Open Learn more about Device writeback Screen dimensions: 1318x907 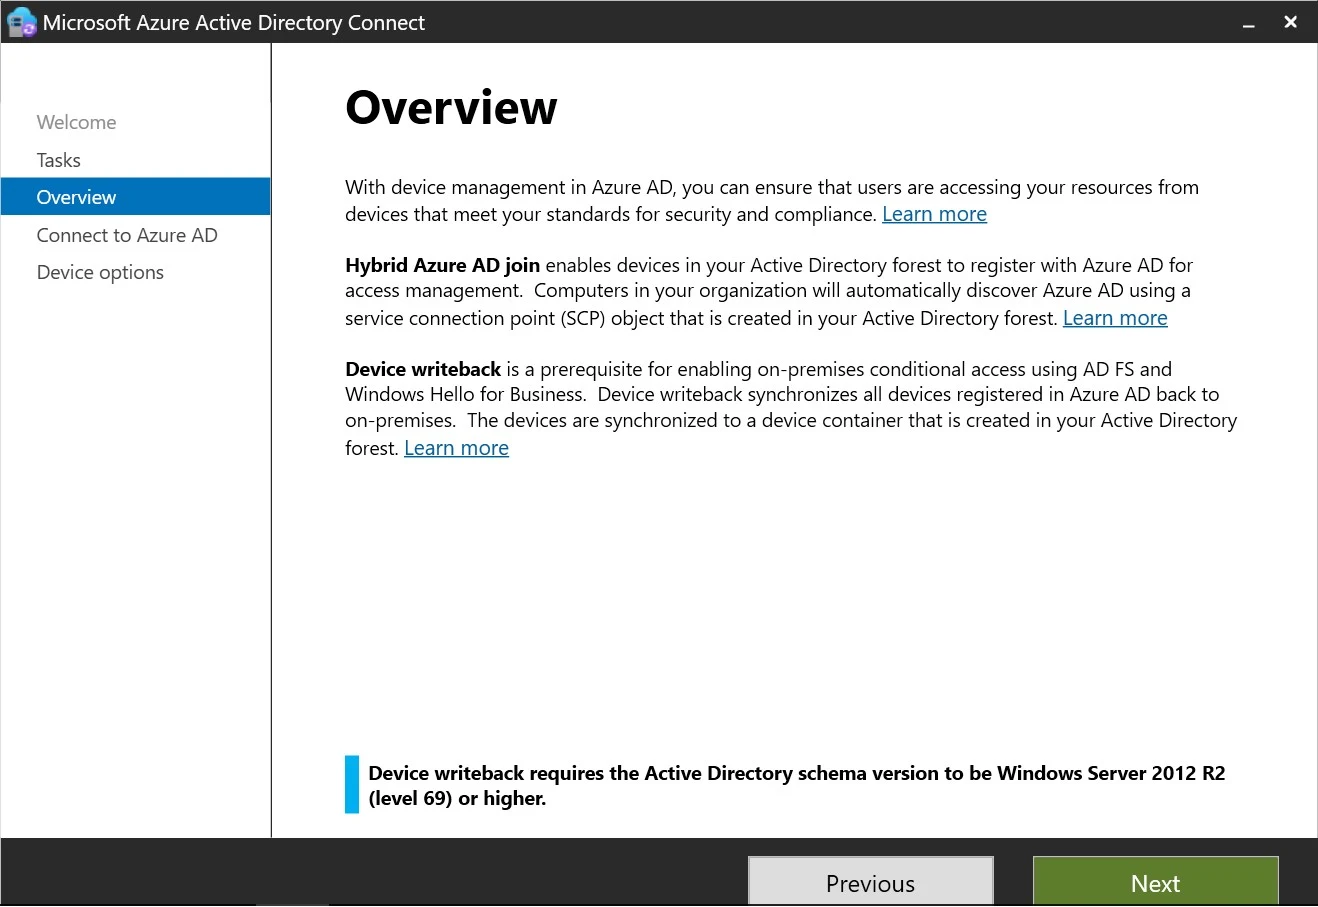click(456, 448)
